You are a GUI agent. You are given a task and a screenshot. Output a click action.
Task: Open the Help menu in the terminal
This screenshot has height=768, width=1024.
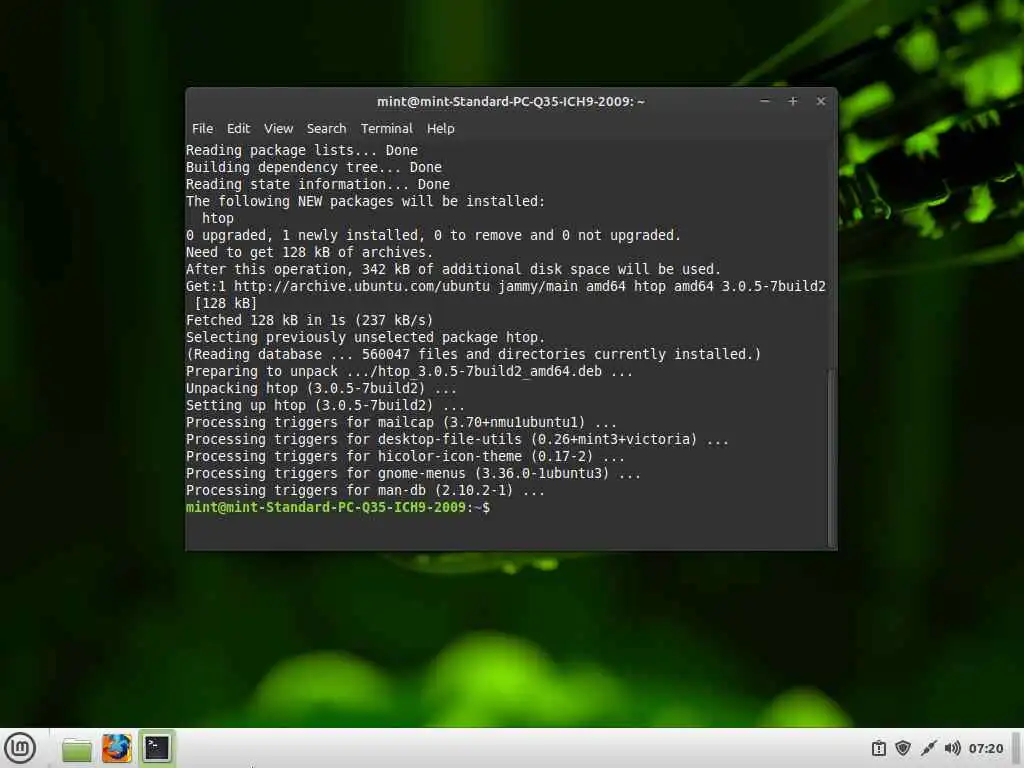click(x=441, y=129)
